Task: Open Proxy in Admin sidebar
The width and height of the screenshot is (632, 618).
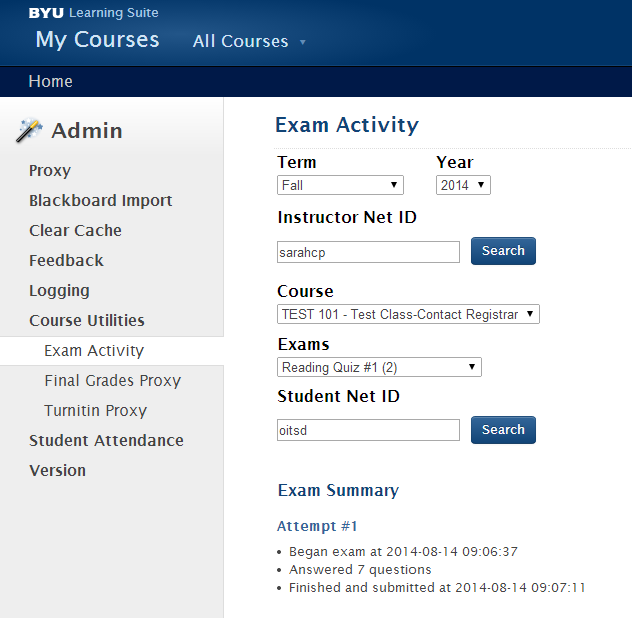Action: [x=50, y=171]
